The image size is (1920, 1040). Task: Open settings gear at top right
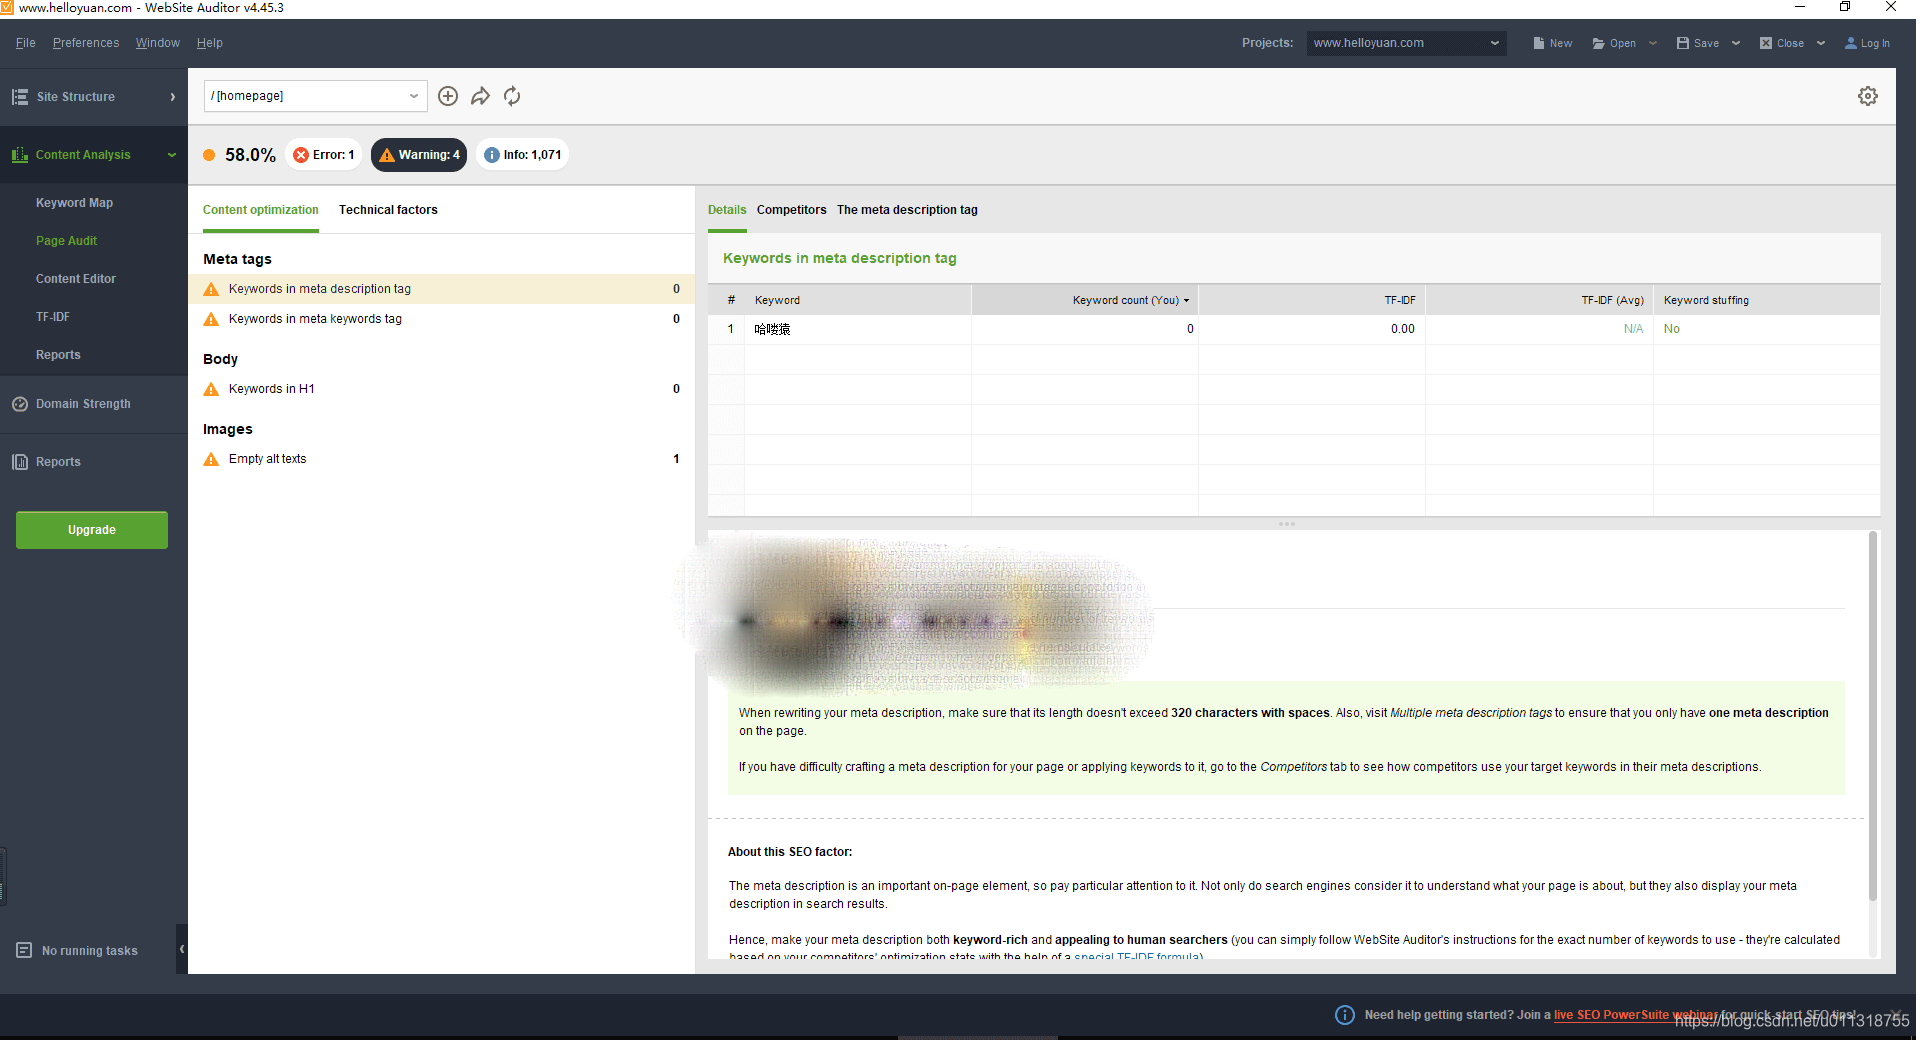(x=1868, y=96)
